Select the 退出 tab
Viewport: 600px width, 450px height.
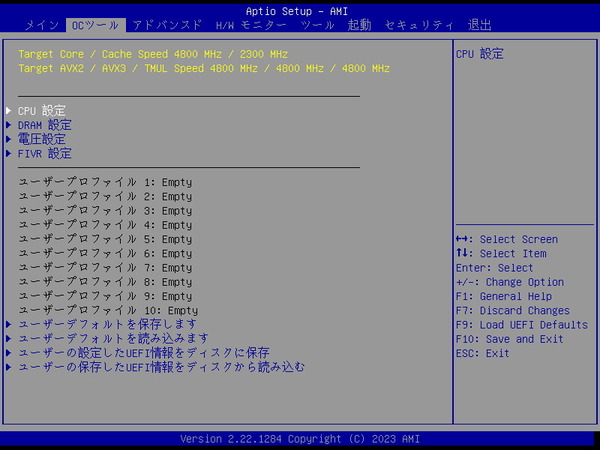[x=479, y=26]
